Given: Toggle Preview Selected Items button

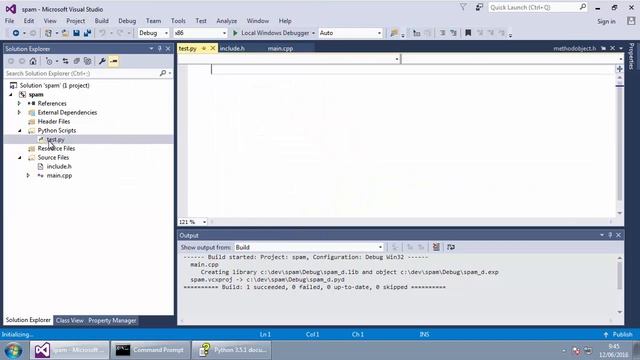Looking at the screenshot, I should coord(113,61).
